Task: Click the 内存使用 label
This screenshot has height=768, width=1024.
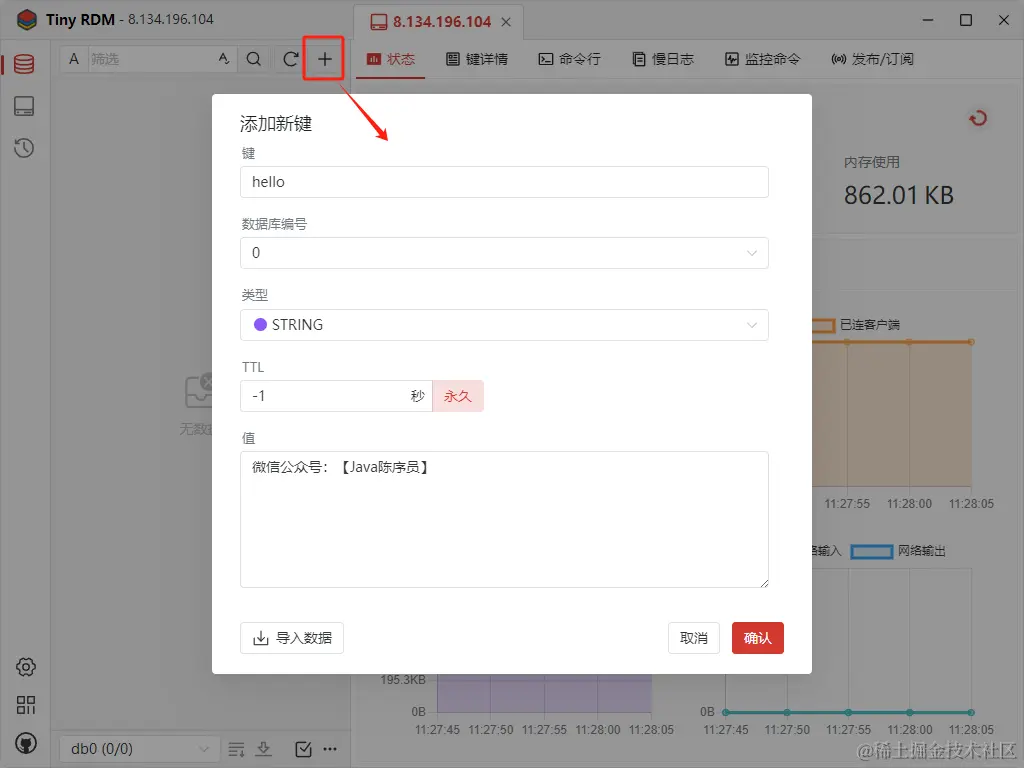Action: pos(871,162)
